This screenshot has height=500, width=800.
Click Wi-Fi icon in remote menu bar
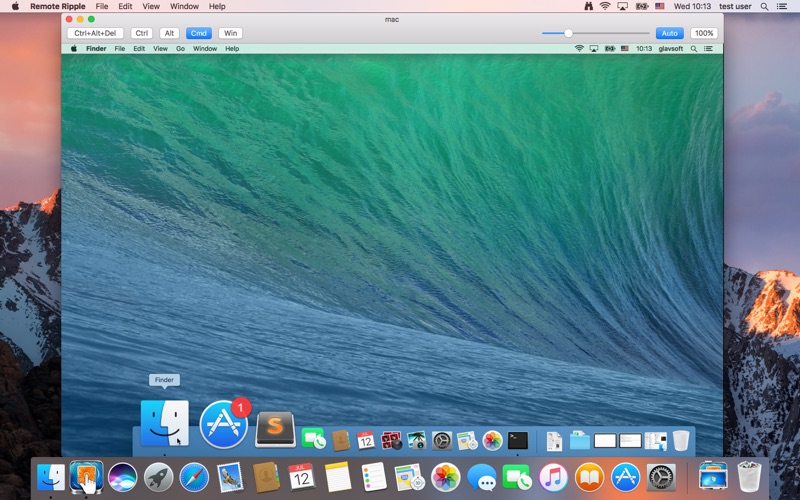click(x=579, y=48)
